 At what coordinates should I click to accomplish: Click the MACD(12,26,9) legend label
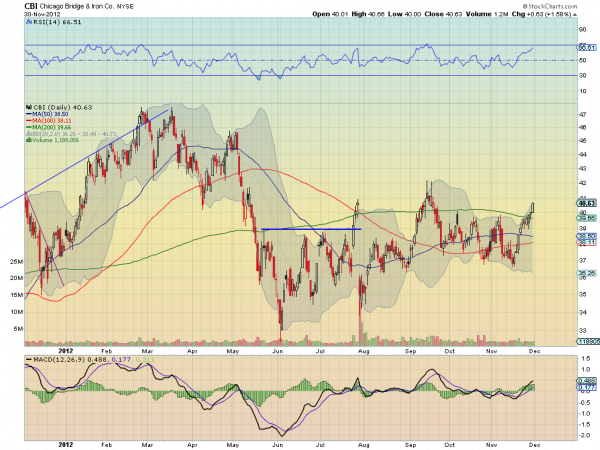pyautogui.click(x=59, y=360)
